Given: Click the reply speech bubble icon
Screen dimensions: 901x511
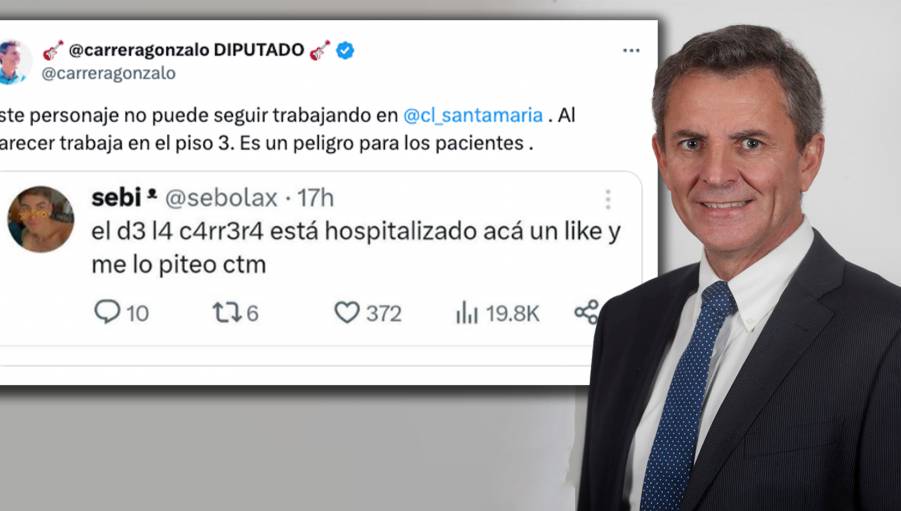Looking at the screenshot, I should pyautogui.click(x=107, y=312).
